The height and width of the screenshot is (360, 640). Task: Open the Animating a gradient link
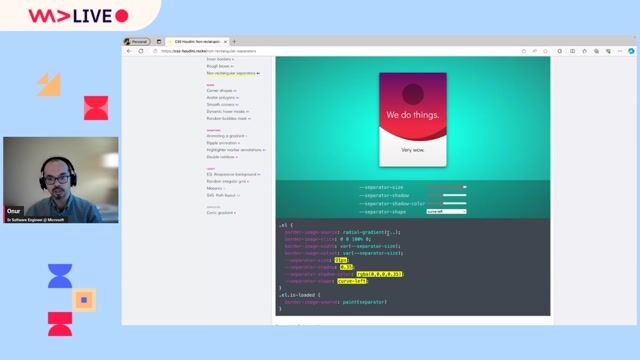click(x=227, y=136)
